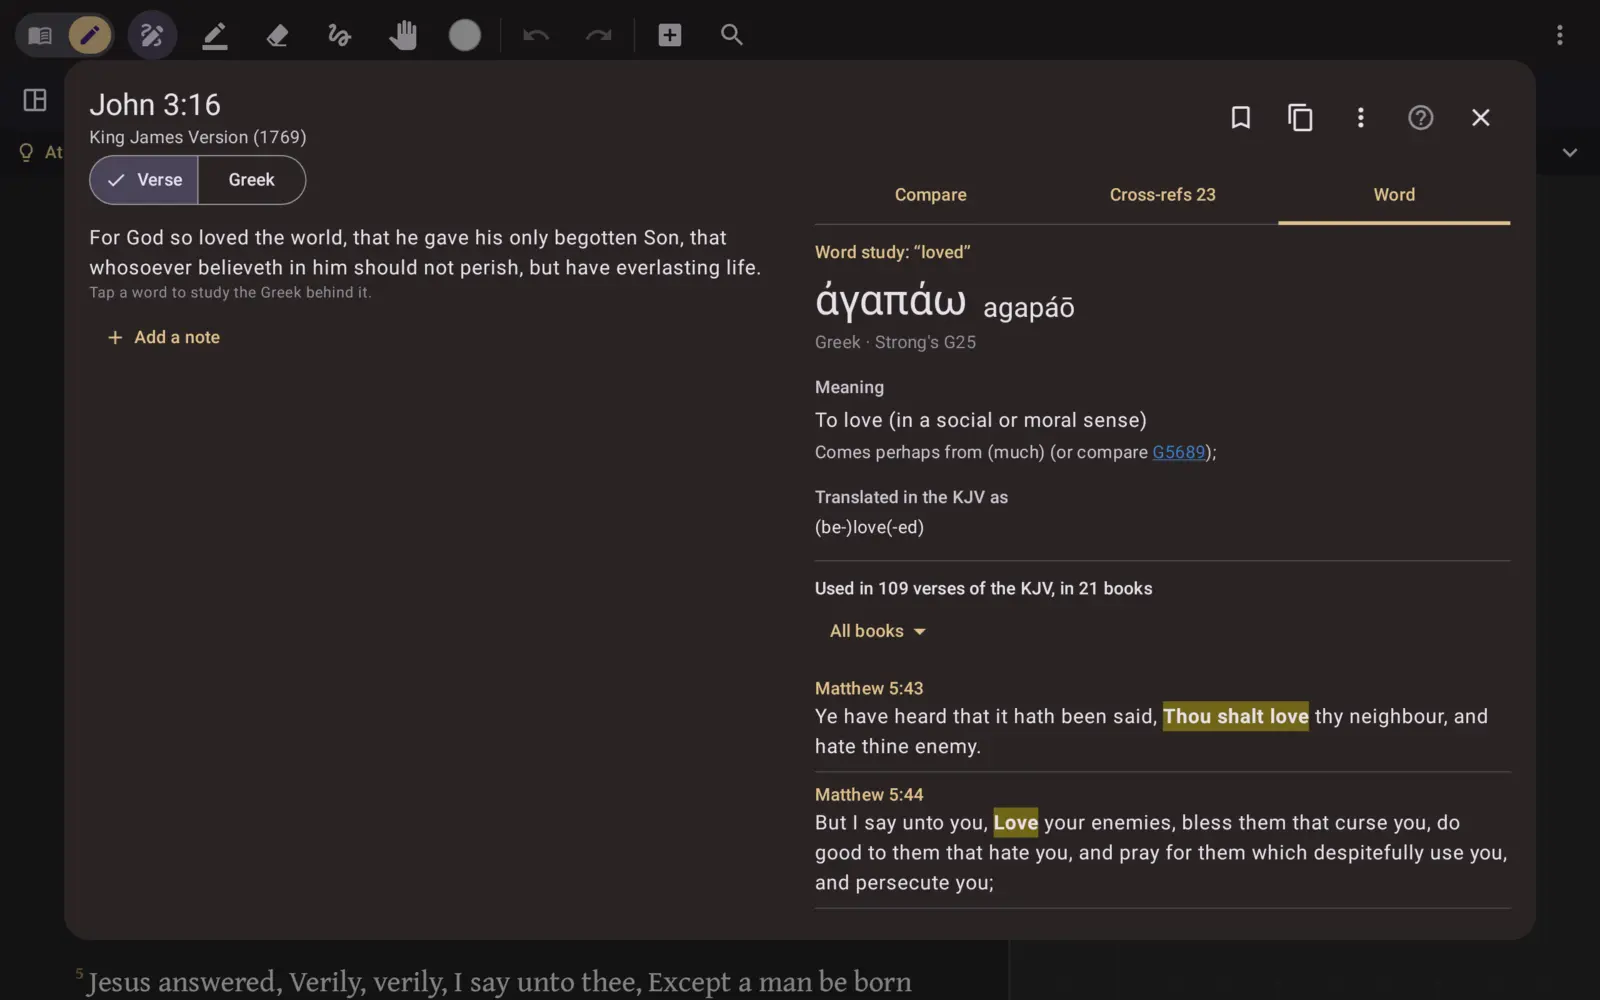
Task: Tap the word "begotten" in the verse
Action: [x=595, y=238]
